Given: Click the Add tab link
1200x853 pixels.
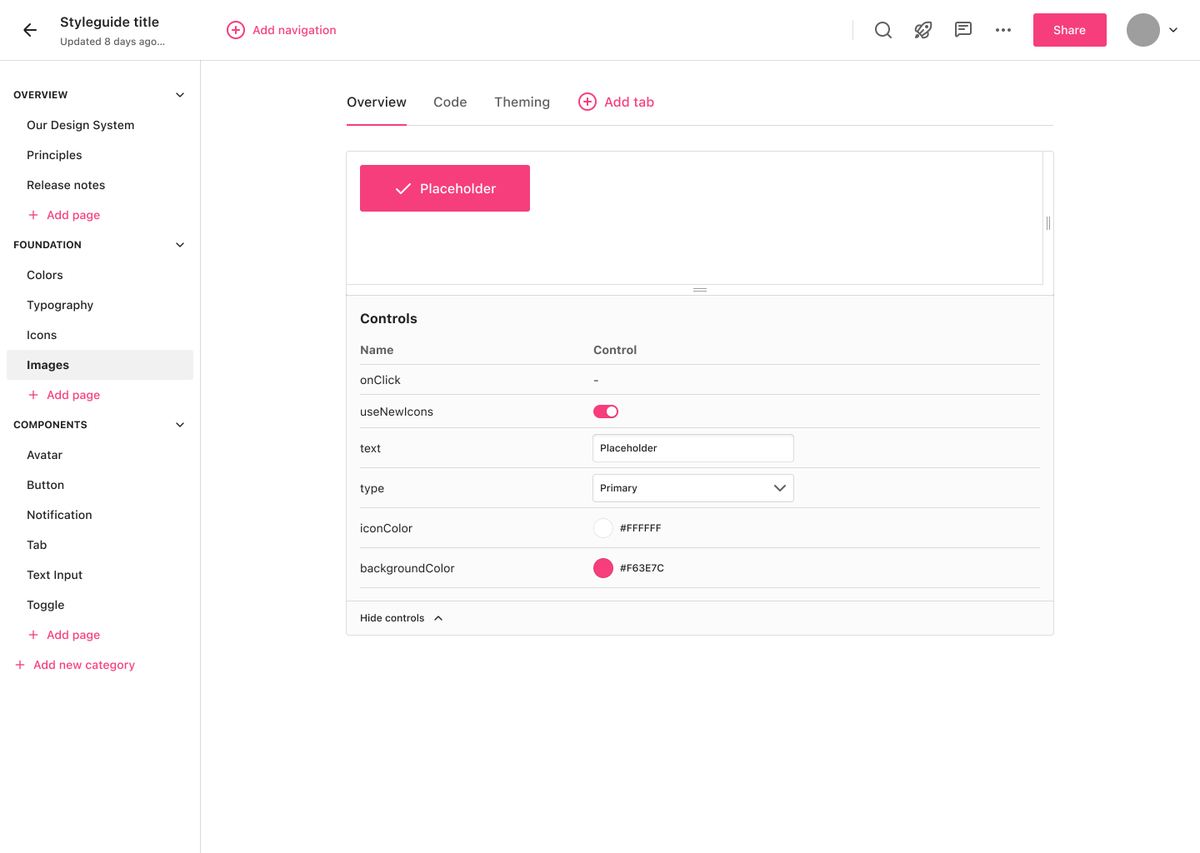Looking at the screenshot, I should (x=629, y=102).
